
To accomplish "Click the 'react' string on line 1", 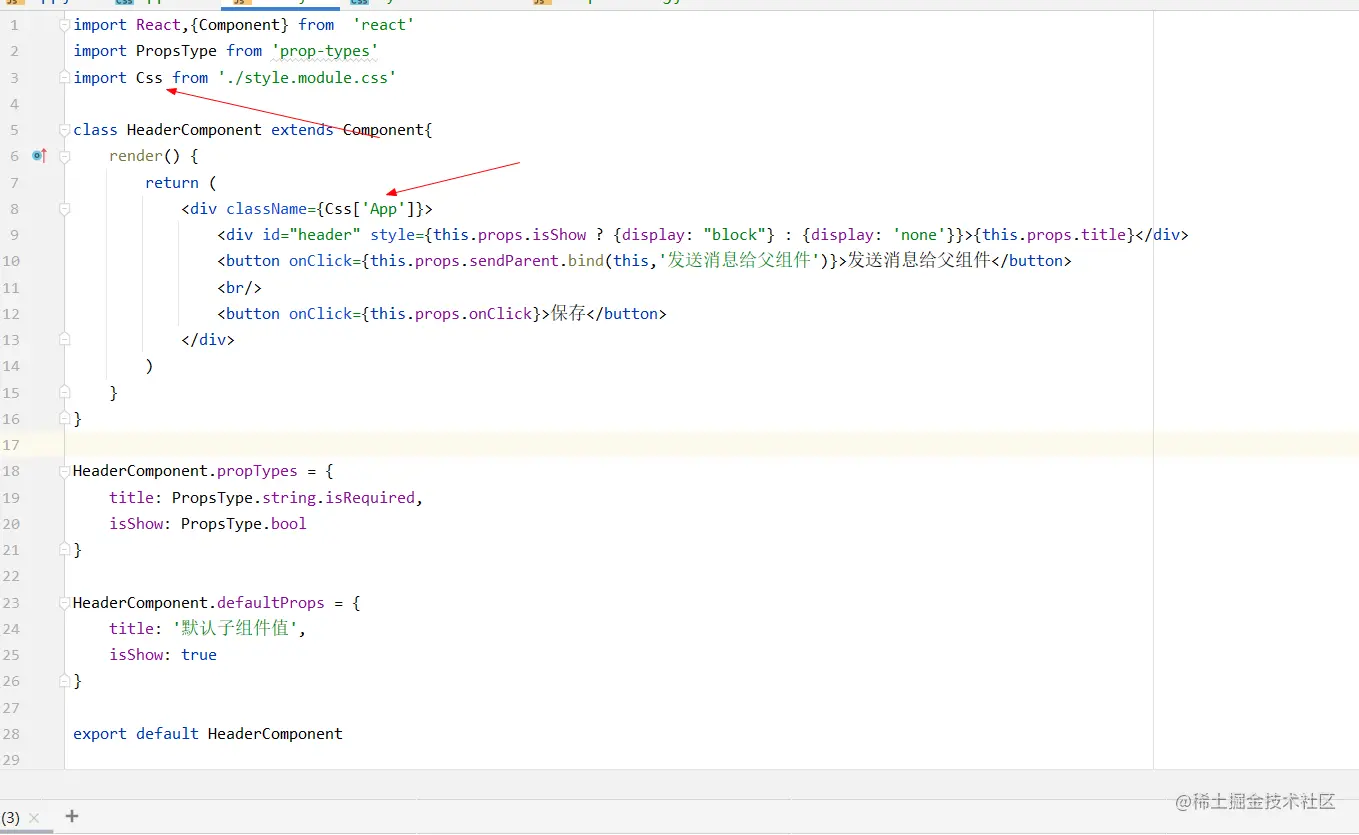I will 383,24.
